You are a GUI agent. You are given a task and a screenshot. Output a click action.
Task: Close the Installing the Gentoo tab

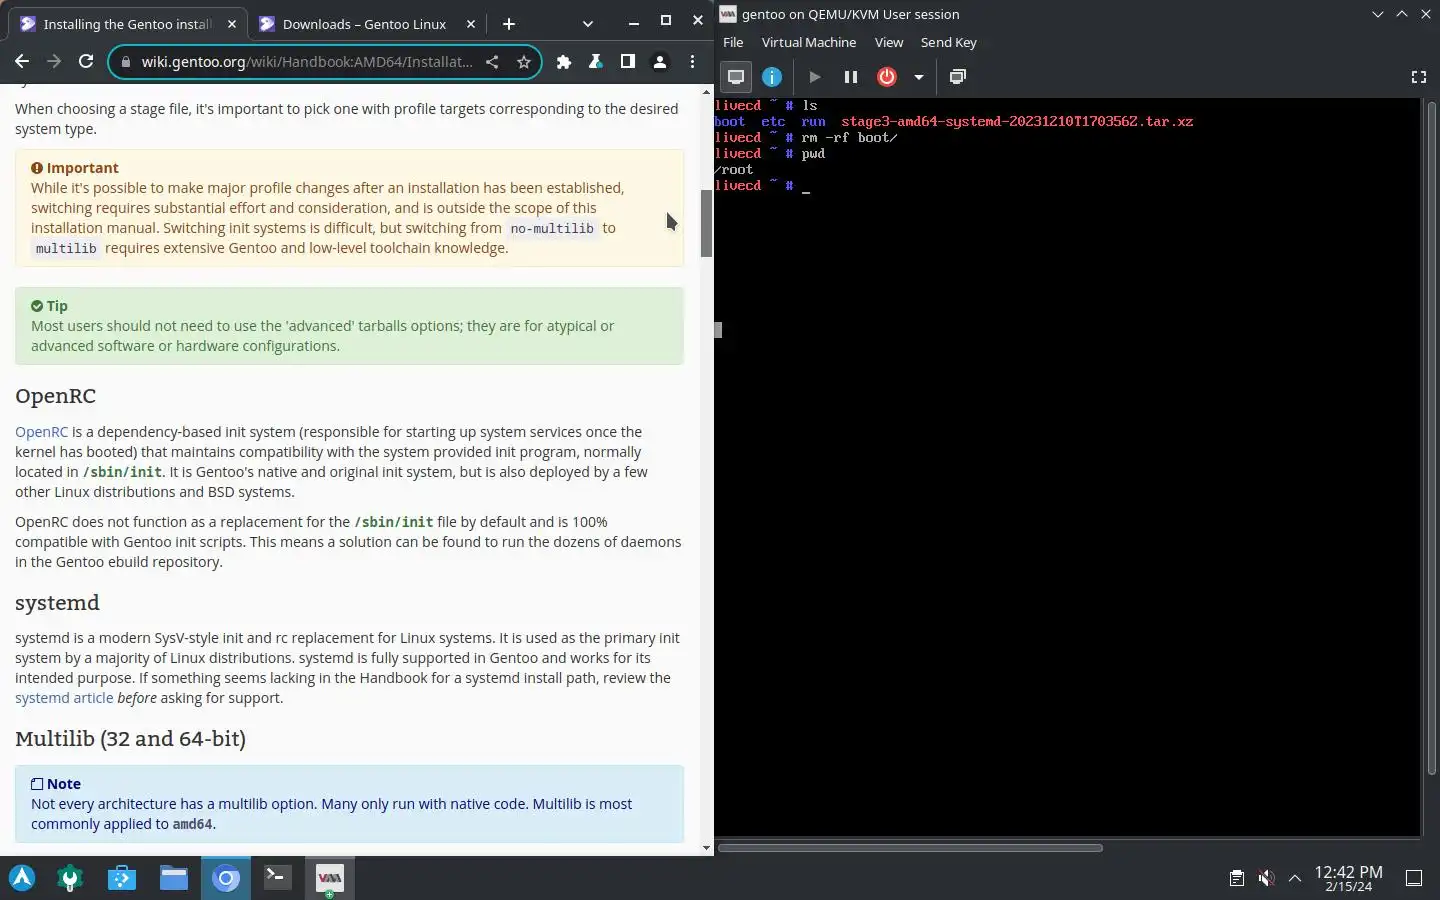pos(232,24)
